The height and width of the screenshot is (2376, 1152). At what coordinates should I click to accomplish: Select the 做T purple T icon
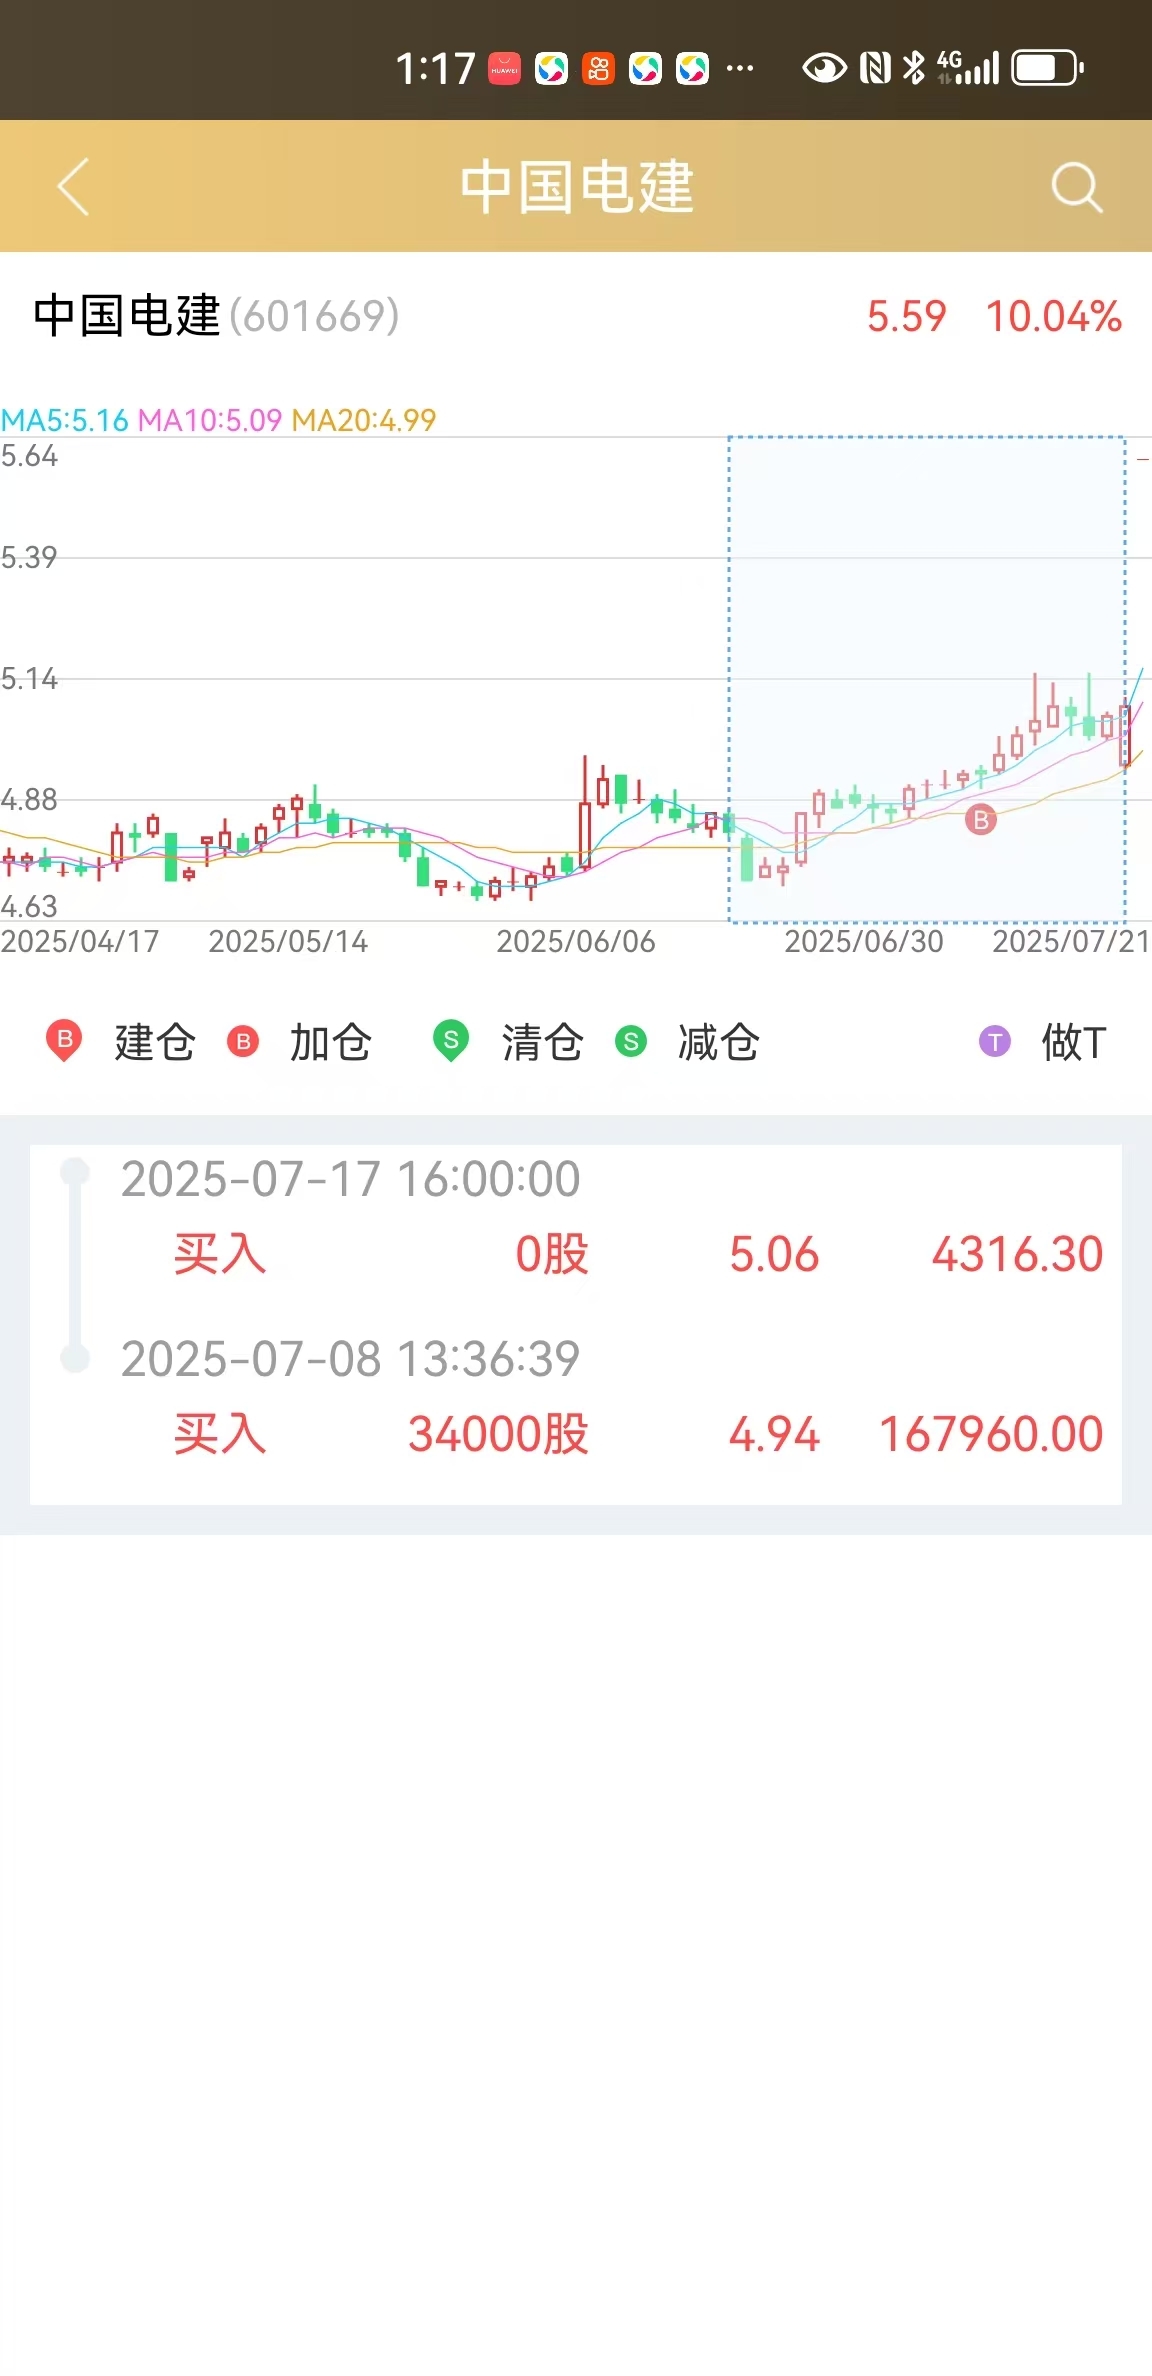click(x=995, y=1041)
